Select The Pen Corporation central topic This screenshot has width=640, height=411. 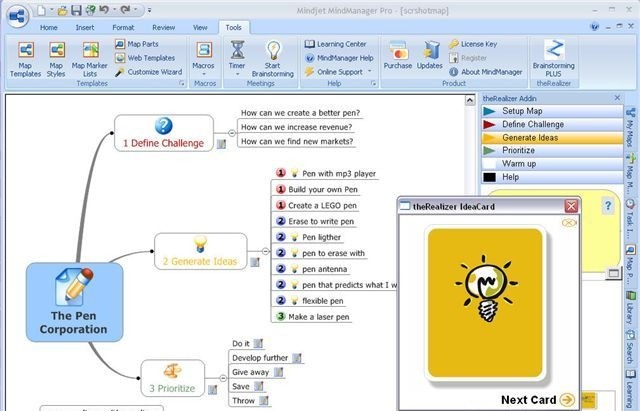click(74, 302)
